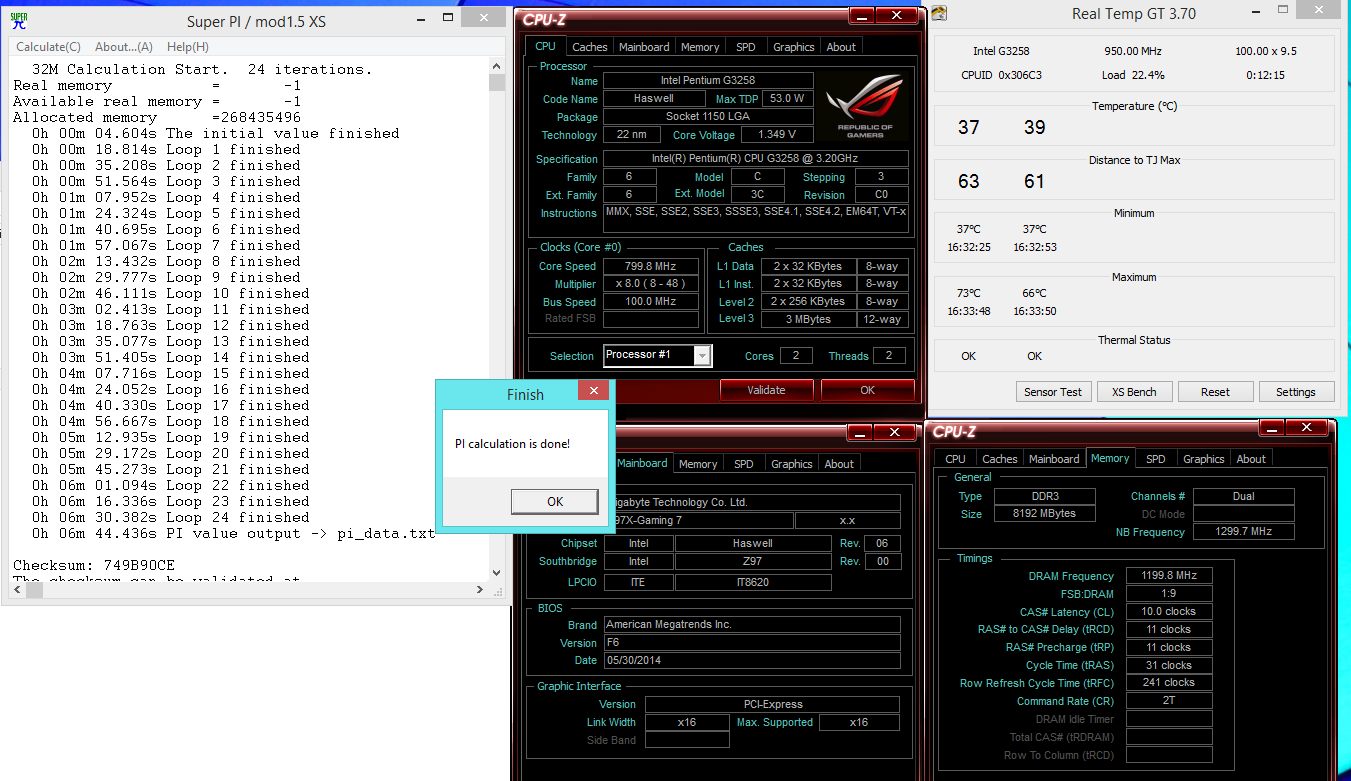1351x781 pixels.
Task: Click the BIOS Date field 05/30/2014
Action: pyautogui.click(x=752, y=660)
